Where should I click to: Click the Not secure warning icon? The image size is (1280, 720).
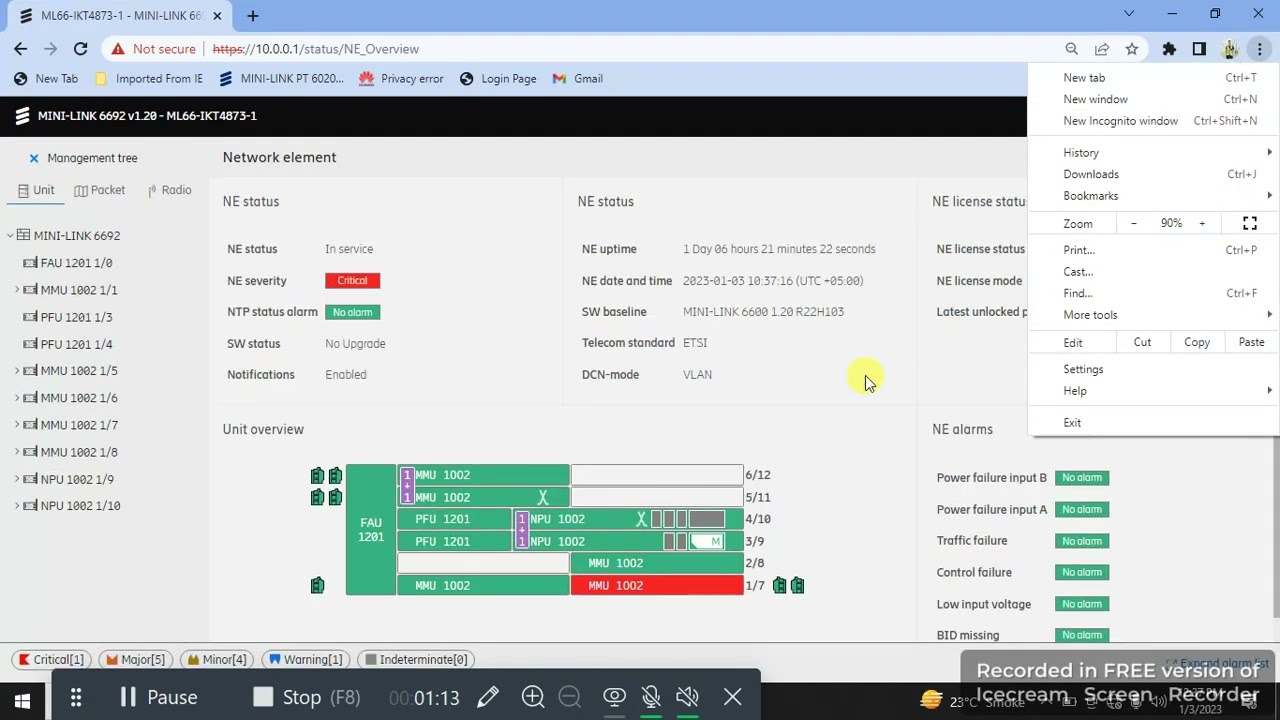tap(118, 49)
